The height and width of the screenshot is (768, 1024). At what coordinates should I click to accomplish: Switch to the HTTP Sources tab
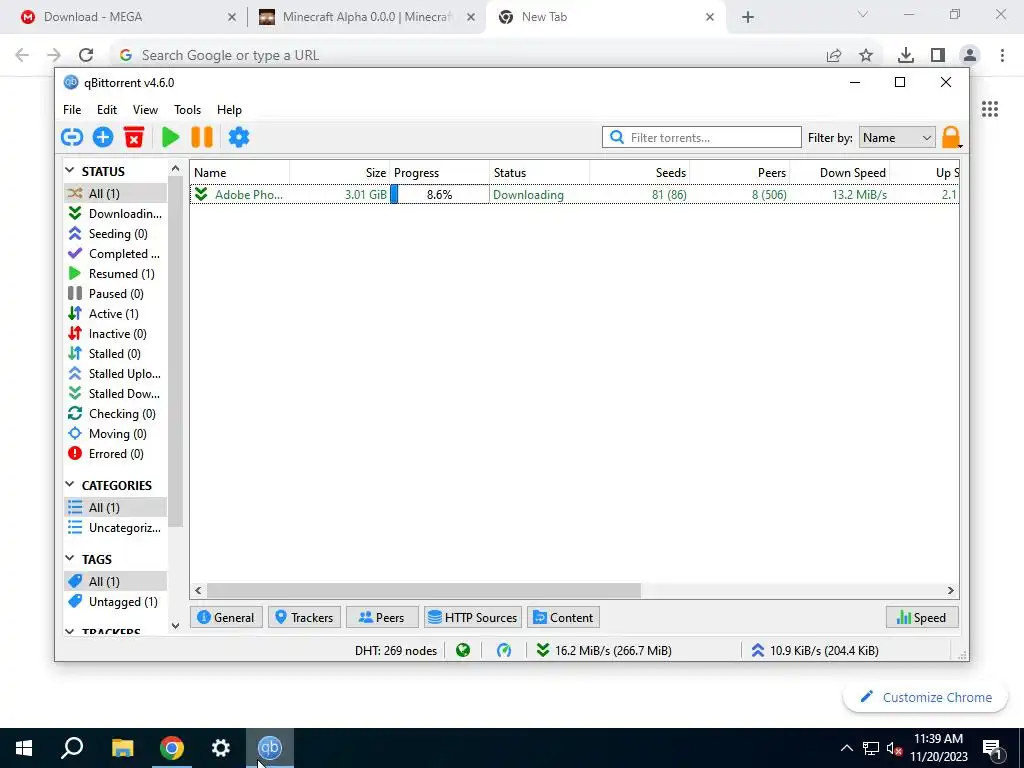click(x=473, y=617)
